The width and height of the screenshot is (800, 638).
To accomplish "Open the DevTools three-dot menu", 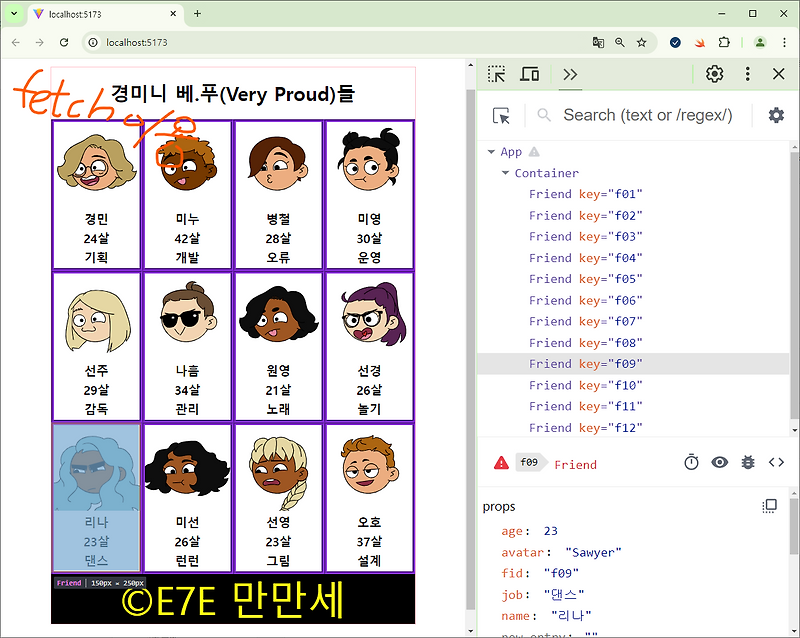I will click(x=747, y=74).
